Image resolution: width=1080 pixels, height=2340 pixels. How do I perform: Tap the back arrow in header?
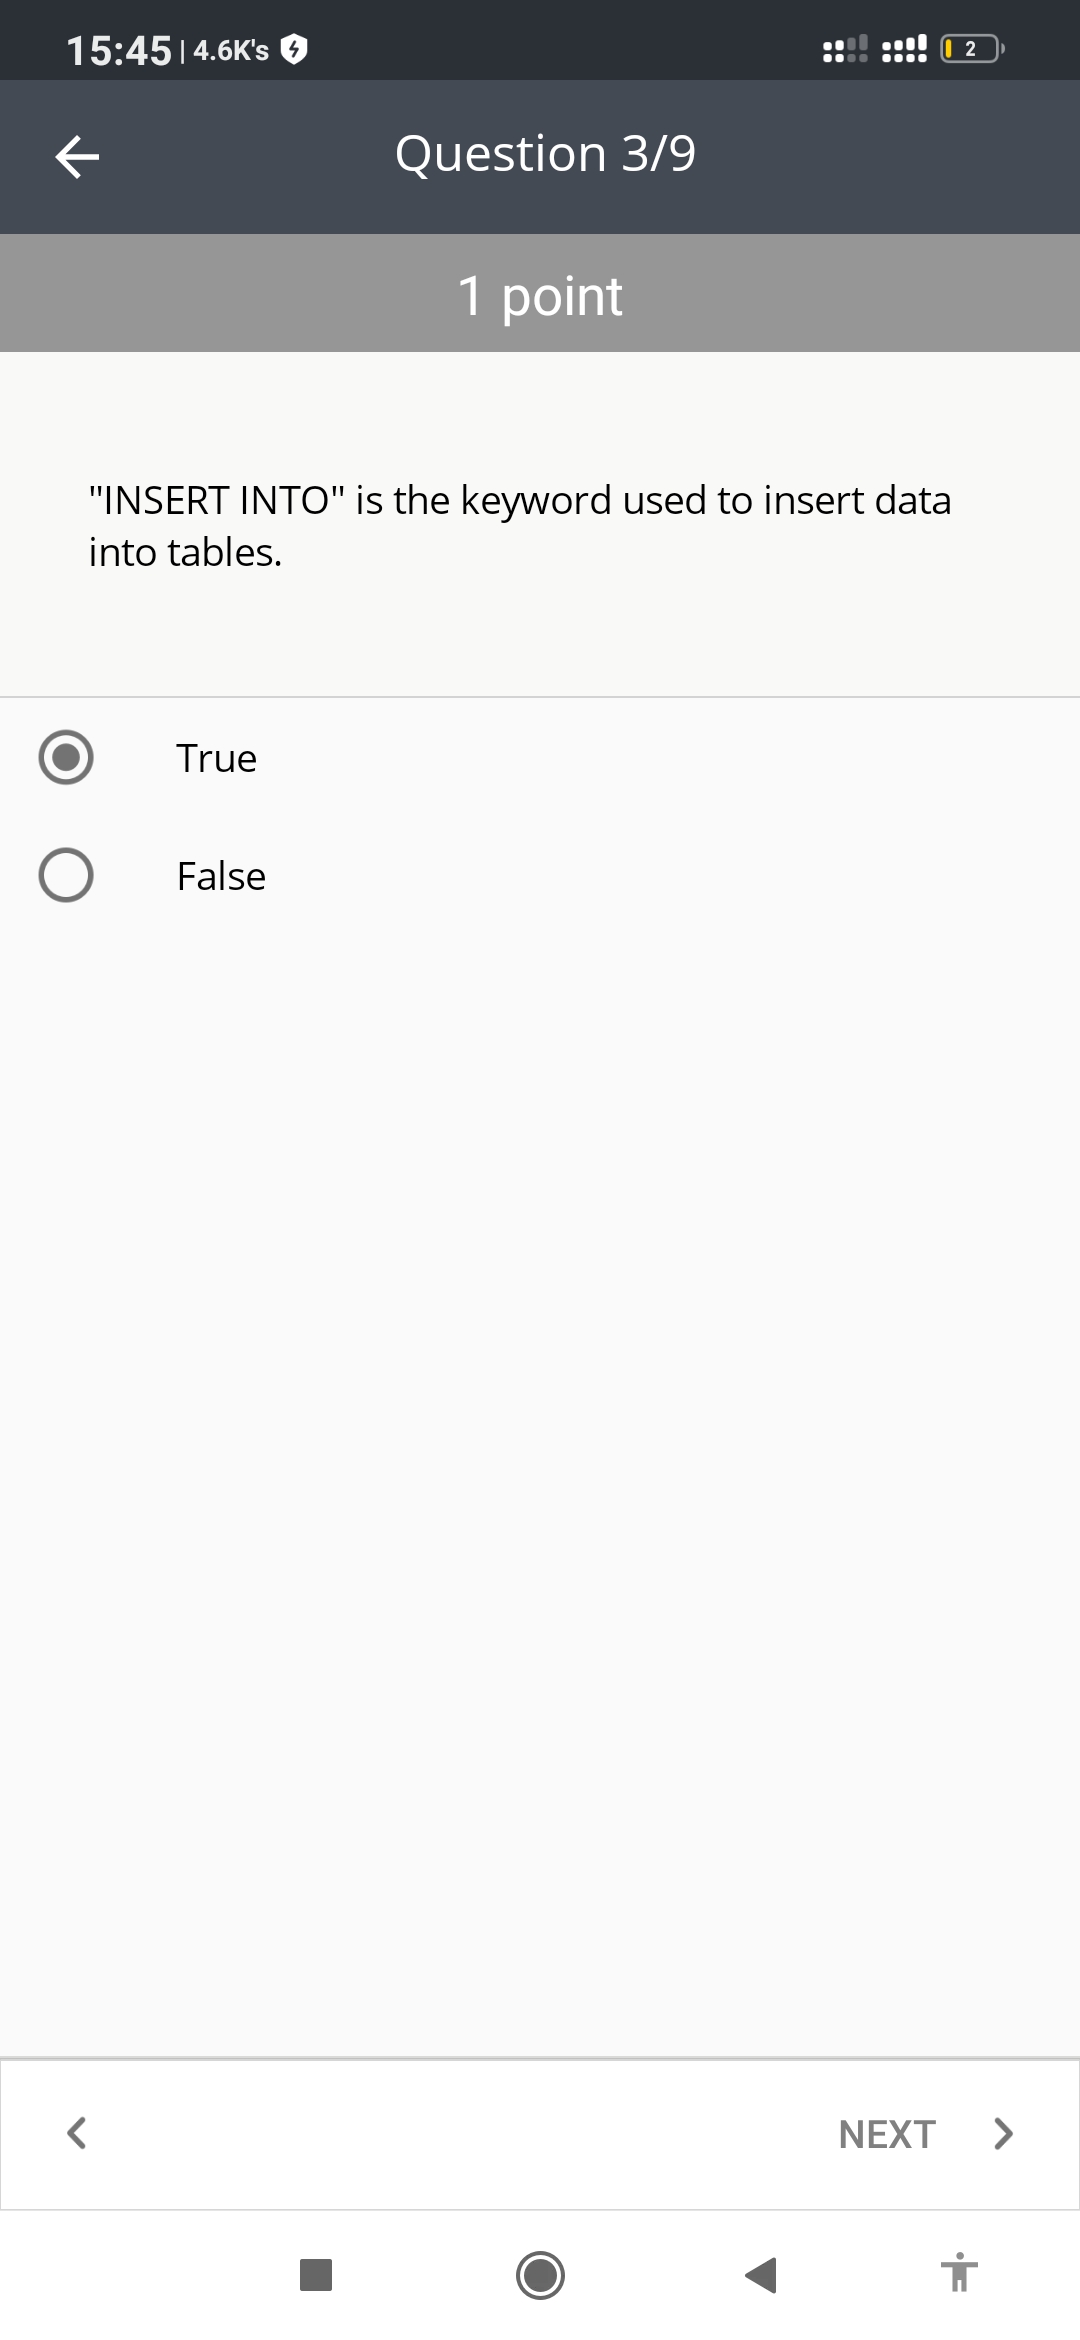pyautogui.click(x=77, y=157)
